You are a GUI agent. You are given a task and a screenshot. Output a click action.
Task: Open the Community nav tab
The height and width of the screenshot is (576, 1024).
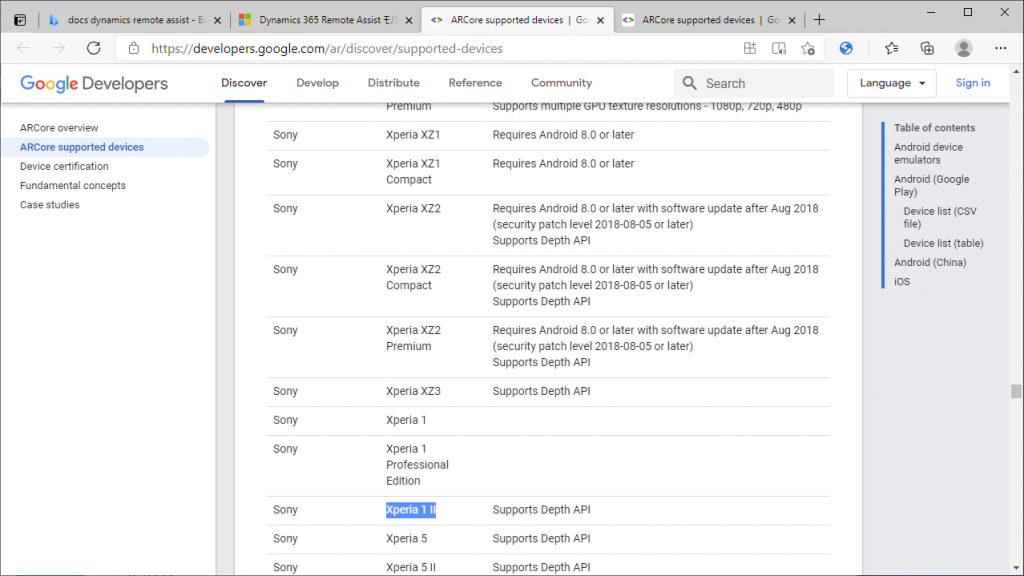[562, 83]
